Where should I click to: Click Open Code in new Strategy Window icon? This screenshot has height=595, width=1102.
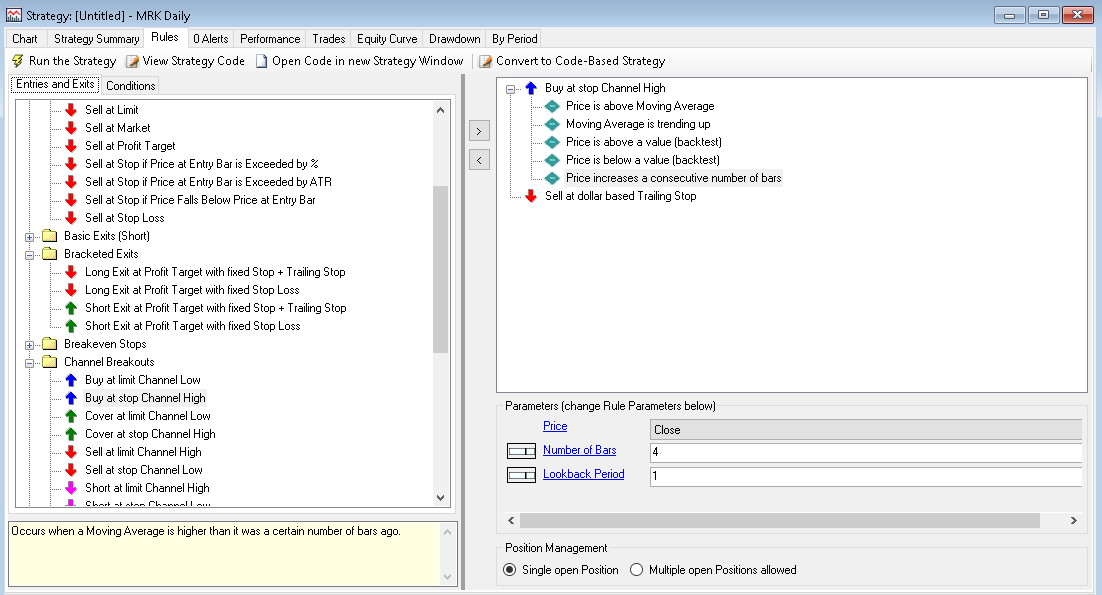pyautogui.click(x=262, y=61)
